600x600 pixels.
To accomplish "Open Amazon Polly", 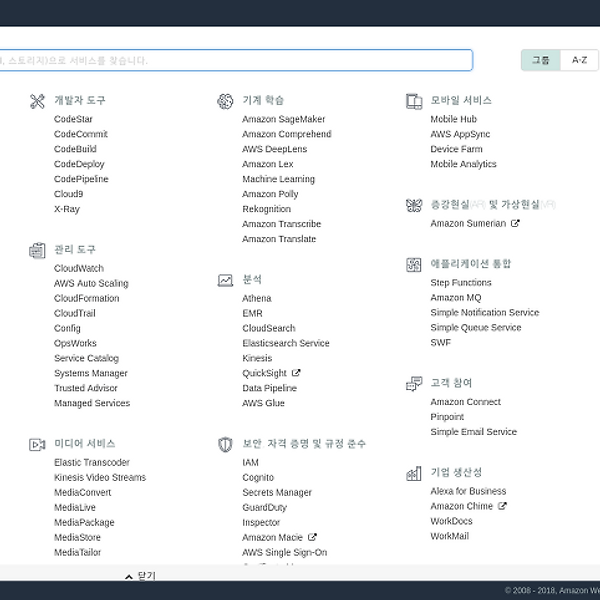I will click(270, 194).
